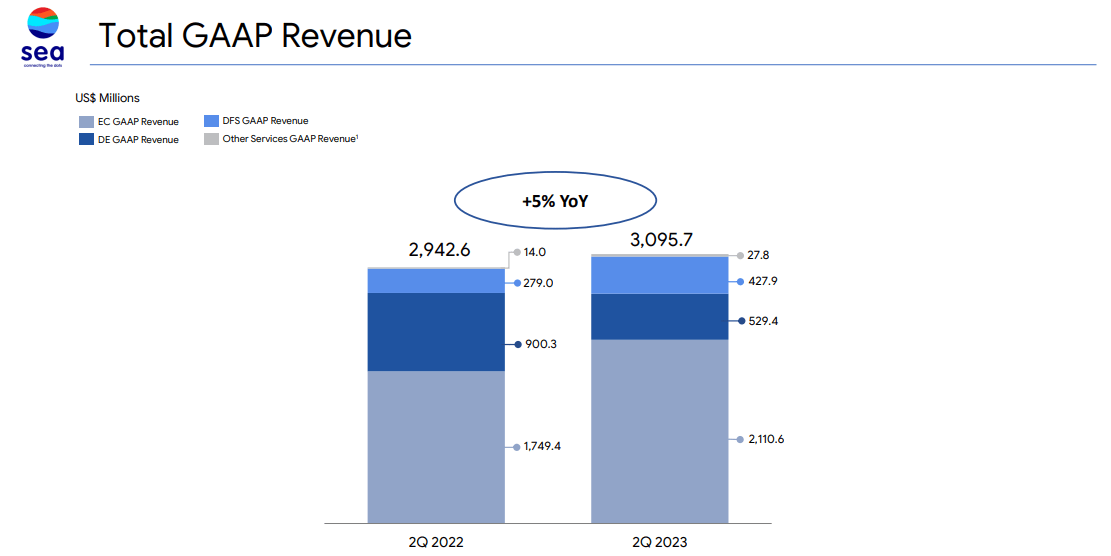Click the 14.0 data label
Viewport: 1111px width, 556px height.
(x=535, y=252)
